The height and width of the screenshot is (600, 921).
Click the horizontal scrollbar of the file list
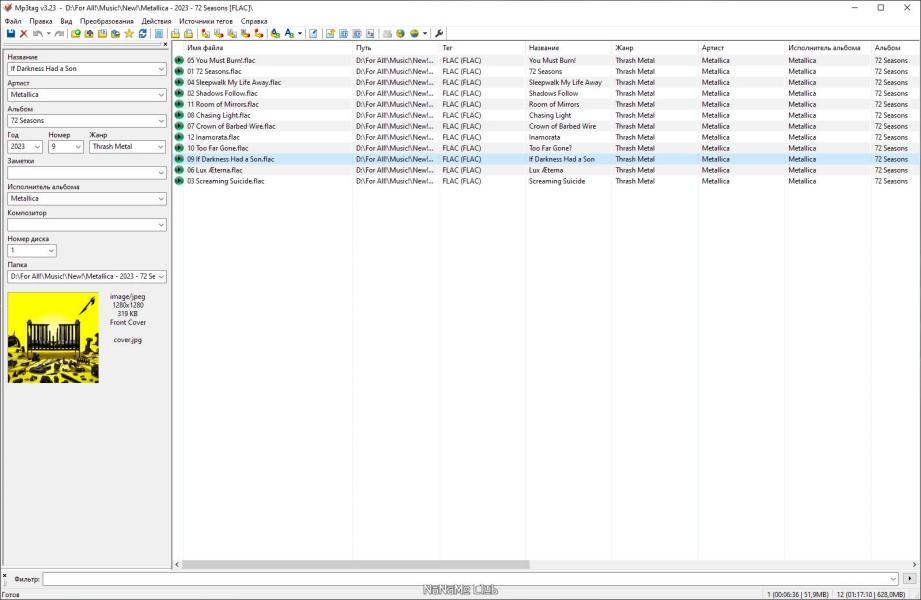click(x=356, y=564)
